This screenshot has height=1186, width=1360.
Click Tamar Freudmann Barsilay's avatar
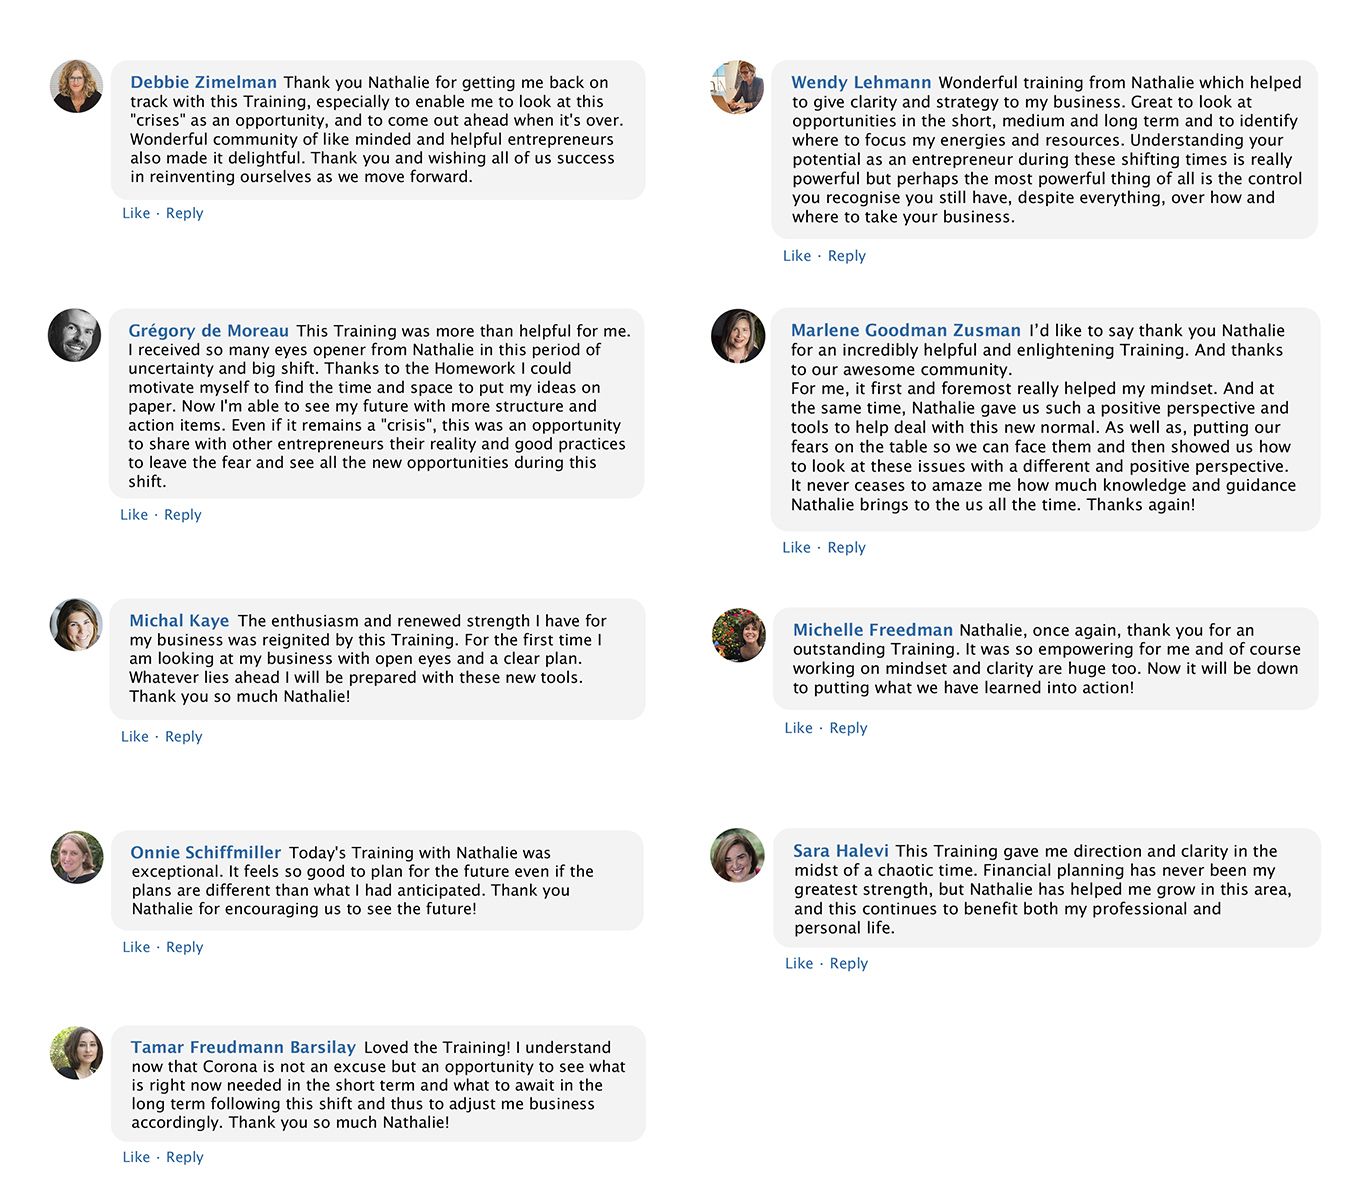[x=77, y=1053]
